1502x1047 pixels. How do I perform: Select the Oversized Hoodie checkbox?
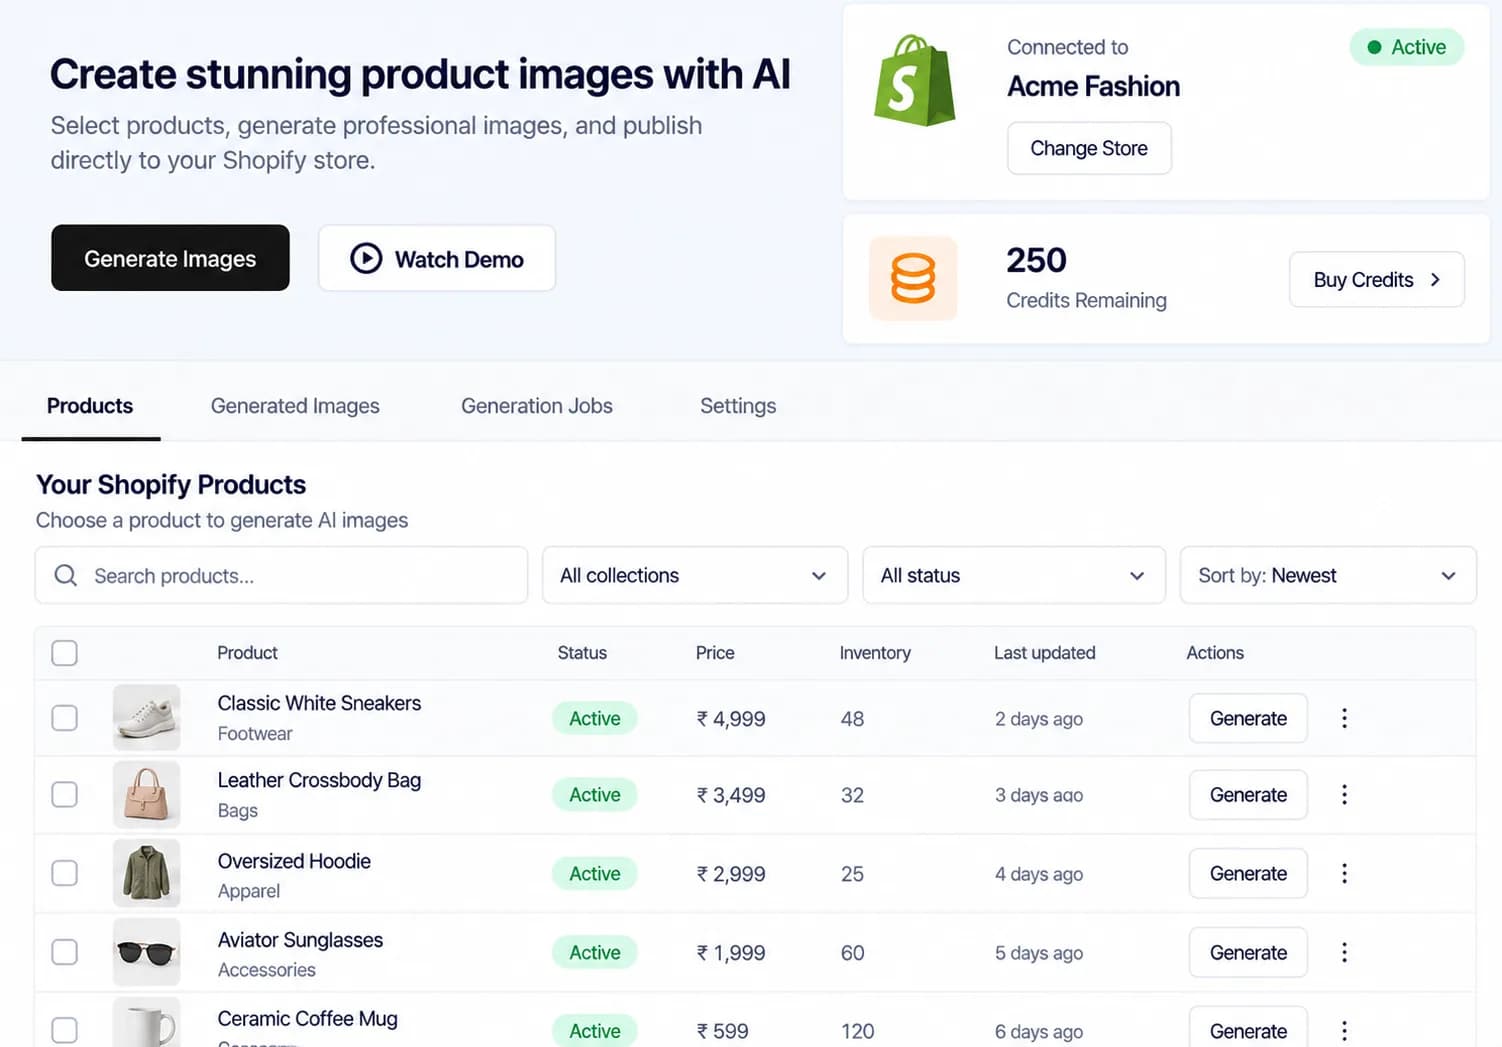click(64, 873)
